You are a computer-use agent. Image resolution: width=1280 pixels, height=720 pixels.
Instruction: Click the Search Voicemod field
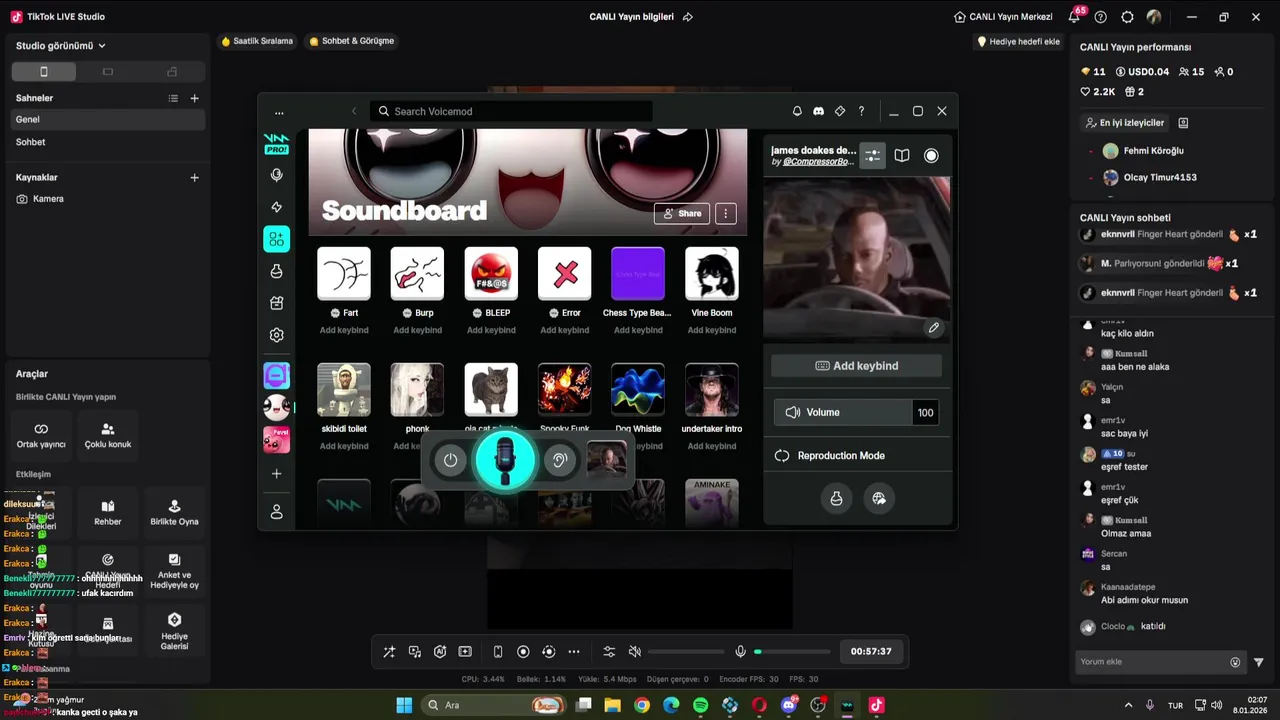click(x=511, y=111)
